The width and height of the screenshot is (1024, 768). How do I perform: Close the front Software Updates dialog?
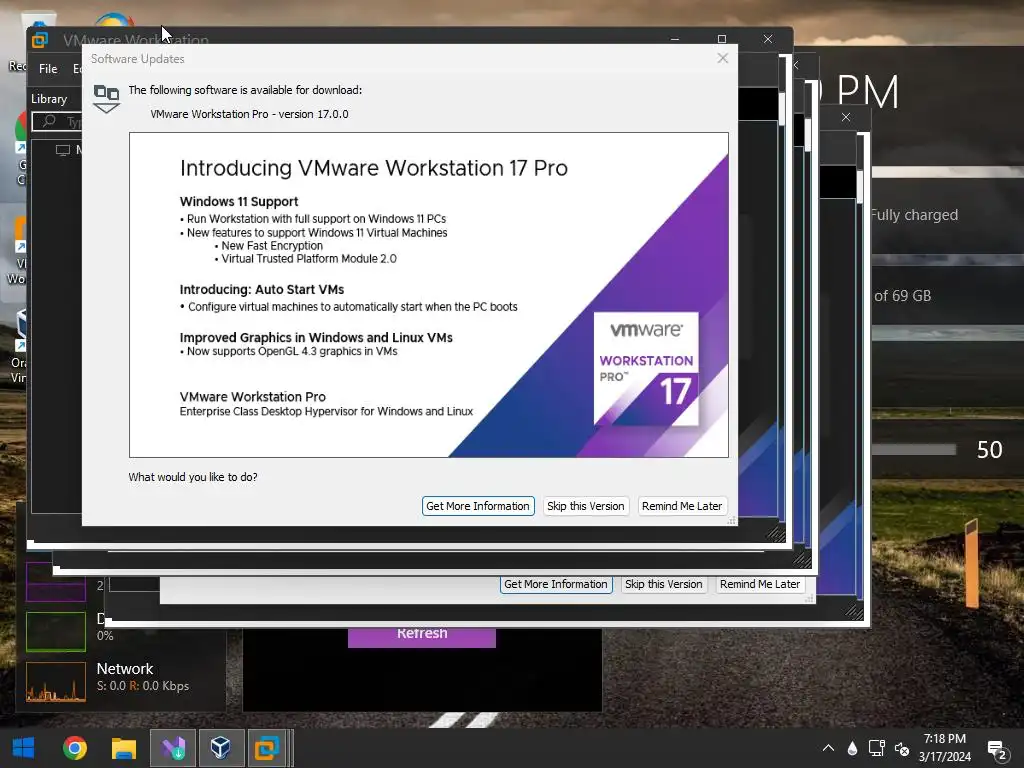point(722,58)
